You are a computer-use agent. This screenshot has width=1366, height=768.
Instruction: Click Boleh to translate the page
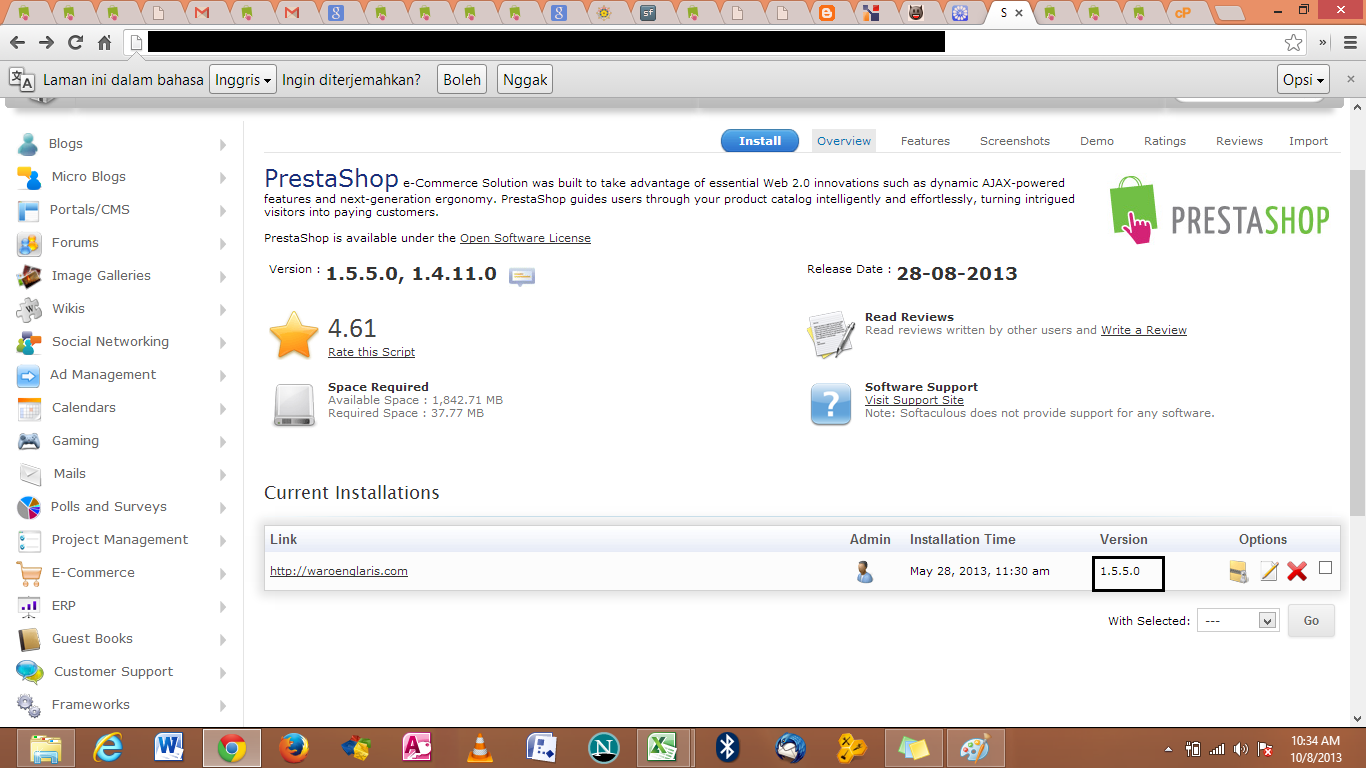[x=462, y=80]
